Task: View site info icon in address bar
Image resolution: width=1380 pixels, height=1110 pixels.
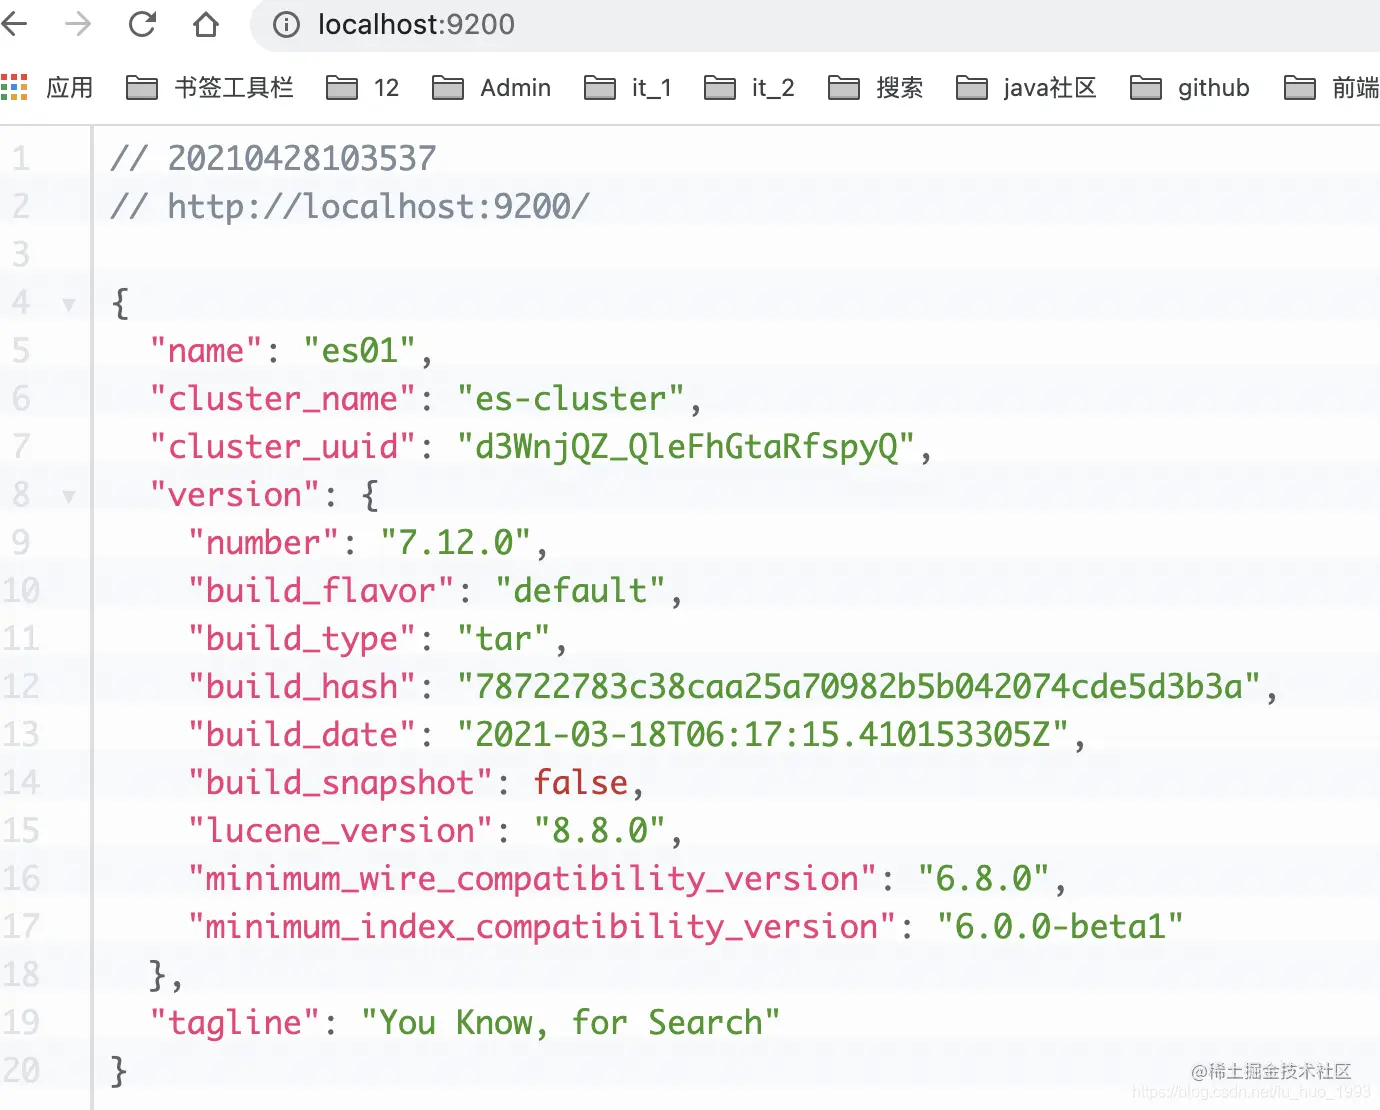Action: tap(286, 24)
